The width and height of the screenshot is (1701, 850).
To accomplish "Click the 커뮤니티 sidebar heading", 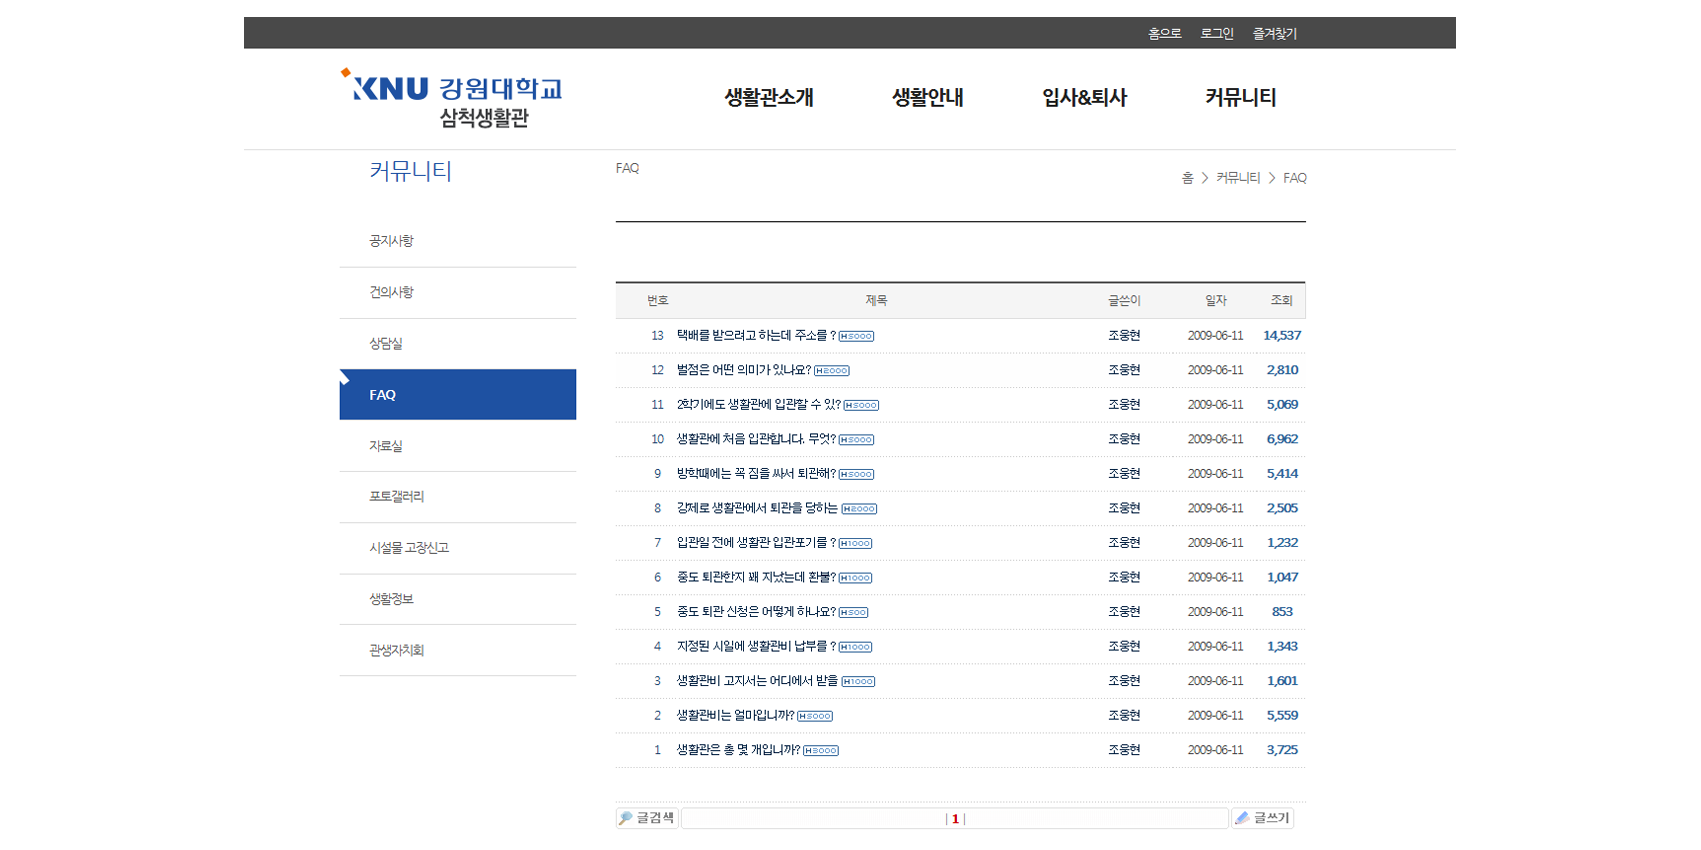I will click(411, 171).
